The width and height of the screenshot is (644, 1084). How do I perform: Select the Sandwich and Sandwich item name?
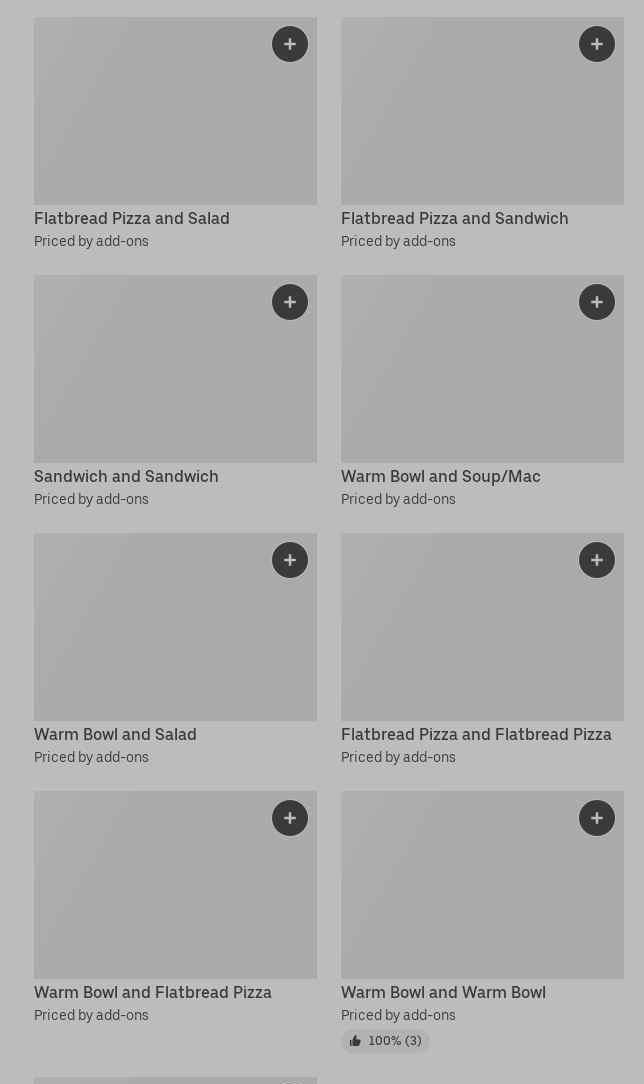point(126,476)
